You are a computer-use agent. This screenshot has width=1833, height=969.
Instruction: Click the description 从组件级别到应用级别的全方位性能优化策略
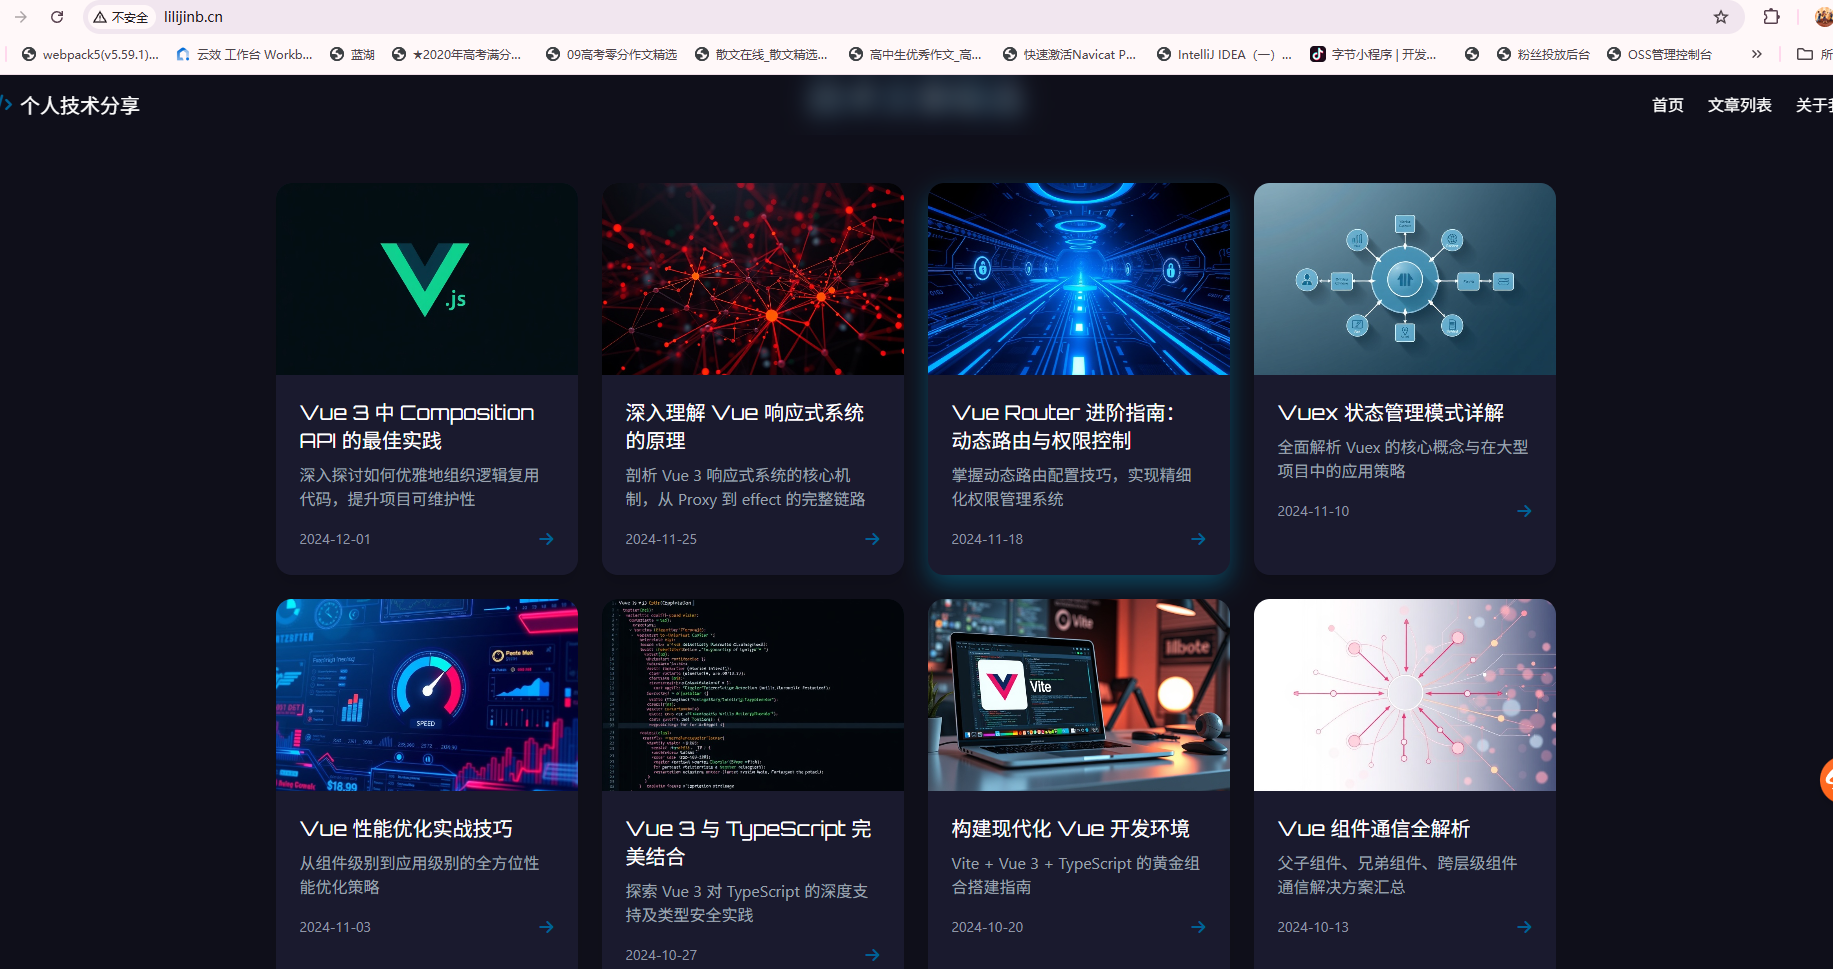[x=419, y=875]
